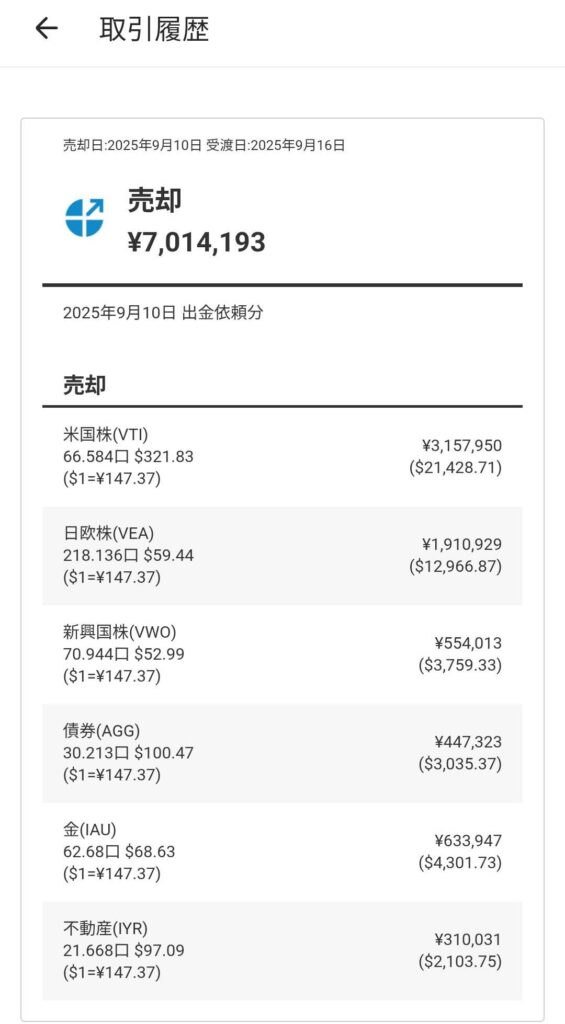Viewport: 565px width, 1024px height.
Task: Click the ¥1,910,929 VEA amount
Action: [x=462, y=545]
